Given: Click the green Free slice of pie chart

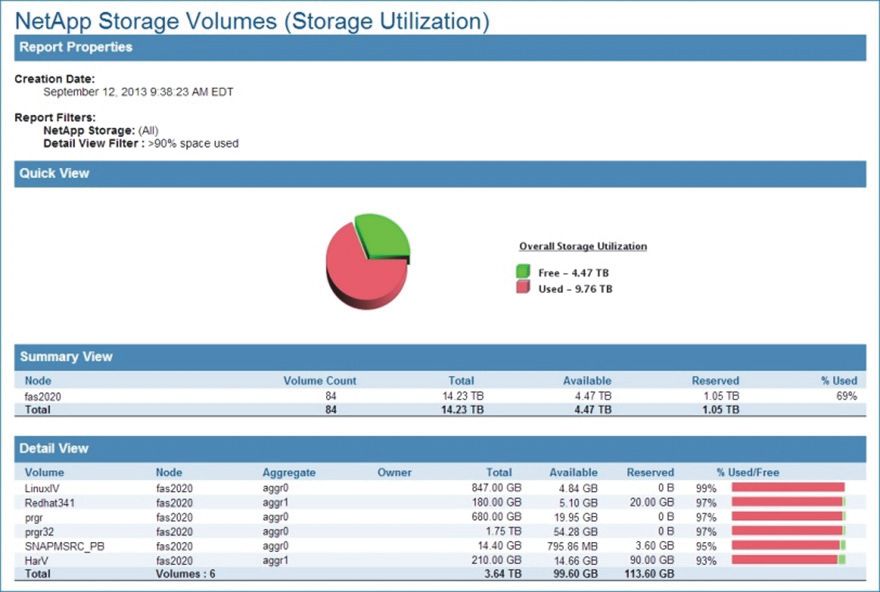Looking at the screenshot, I should [x=385, y=236].
